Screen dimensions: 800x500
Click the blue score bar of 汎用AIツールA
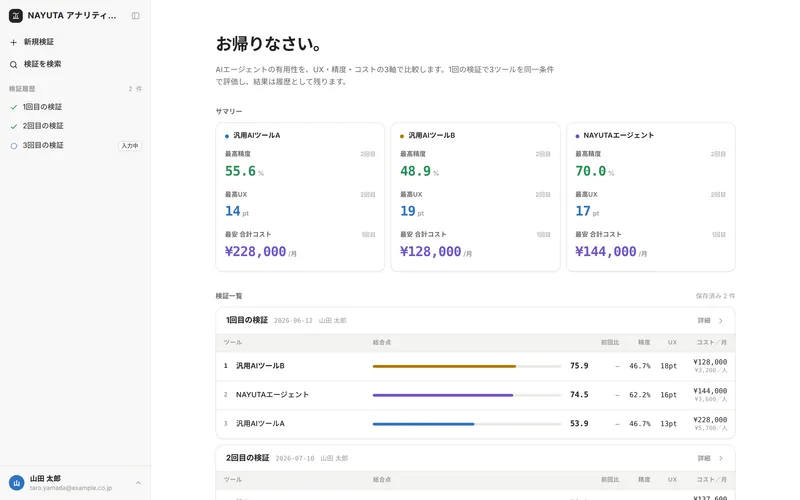[x=423, y=424]
